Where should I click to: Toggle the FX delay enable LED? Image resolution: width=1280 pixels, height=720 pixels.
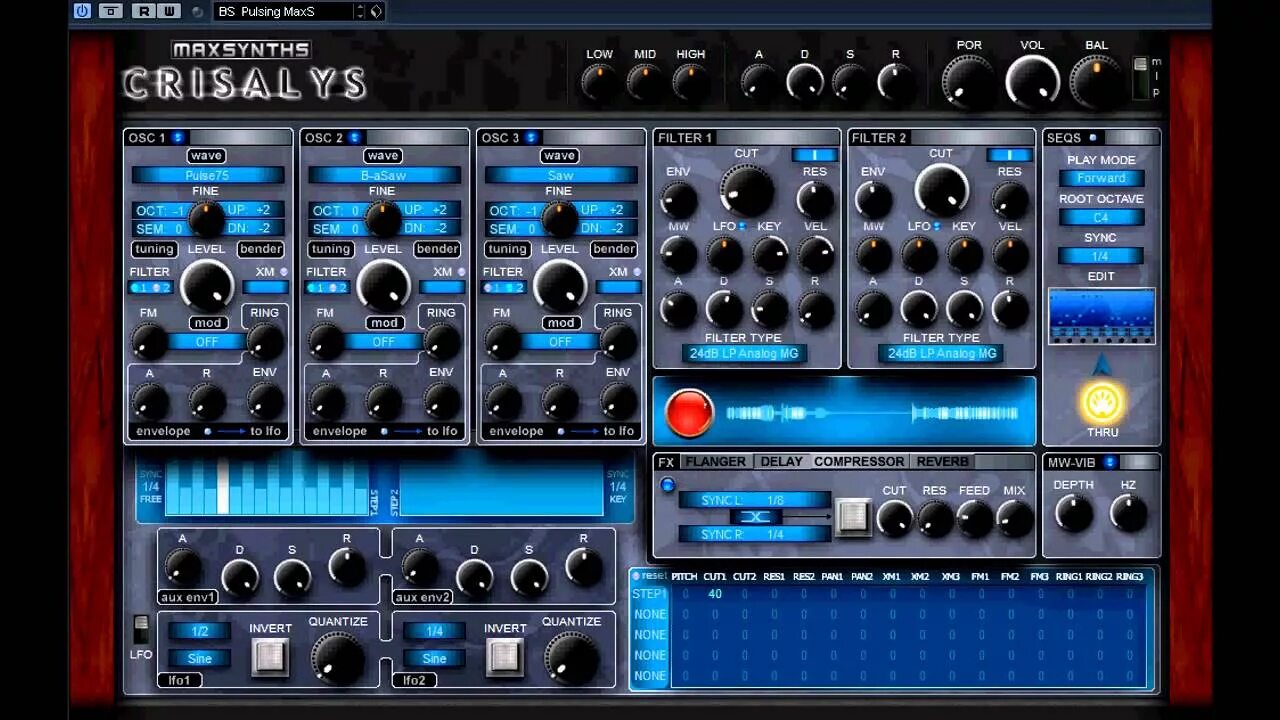click(667, 485)
